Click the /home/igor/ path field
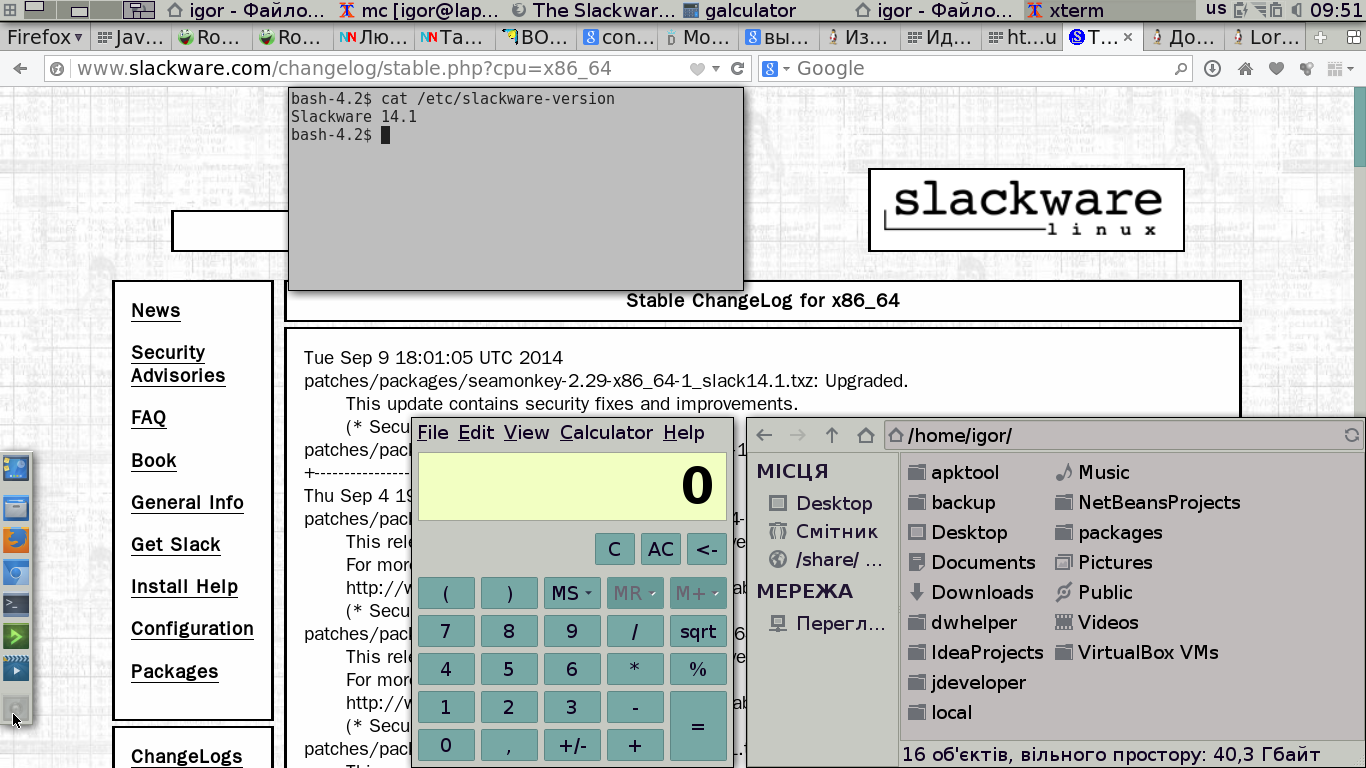This screenshot has width=1366, height=768. click(1123, 435)
